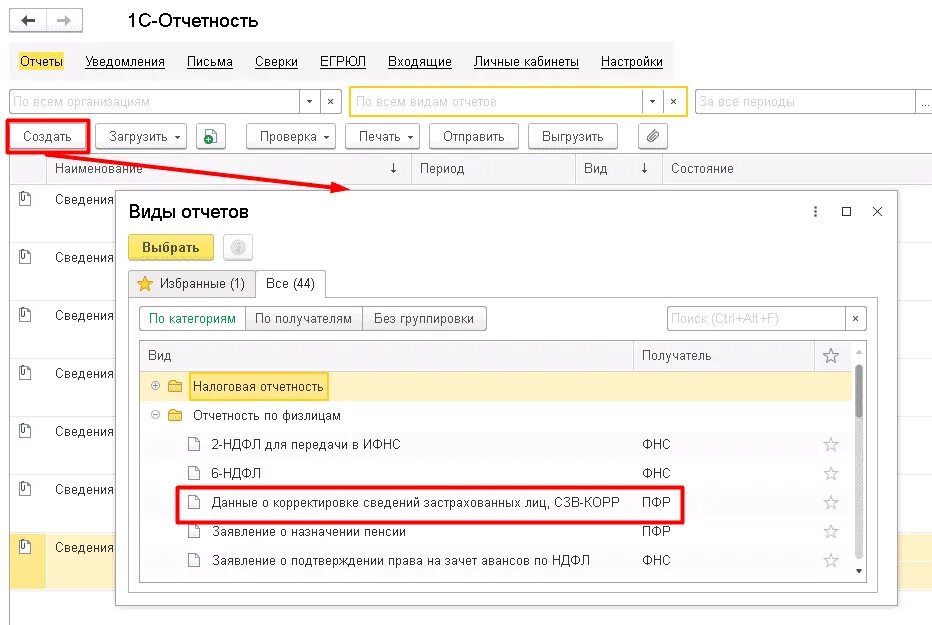Viewport: 932px width, 625px height.
Task: Click the sort arrow in the Вид column
Action: coord(644,169)
